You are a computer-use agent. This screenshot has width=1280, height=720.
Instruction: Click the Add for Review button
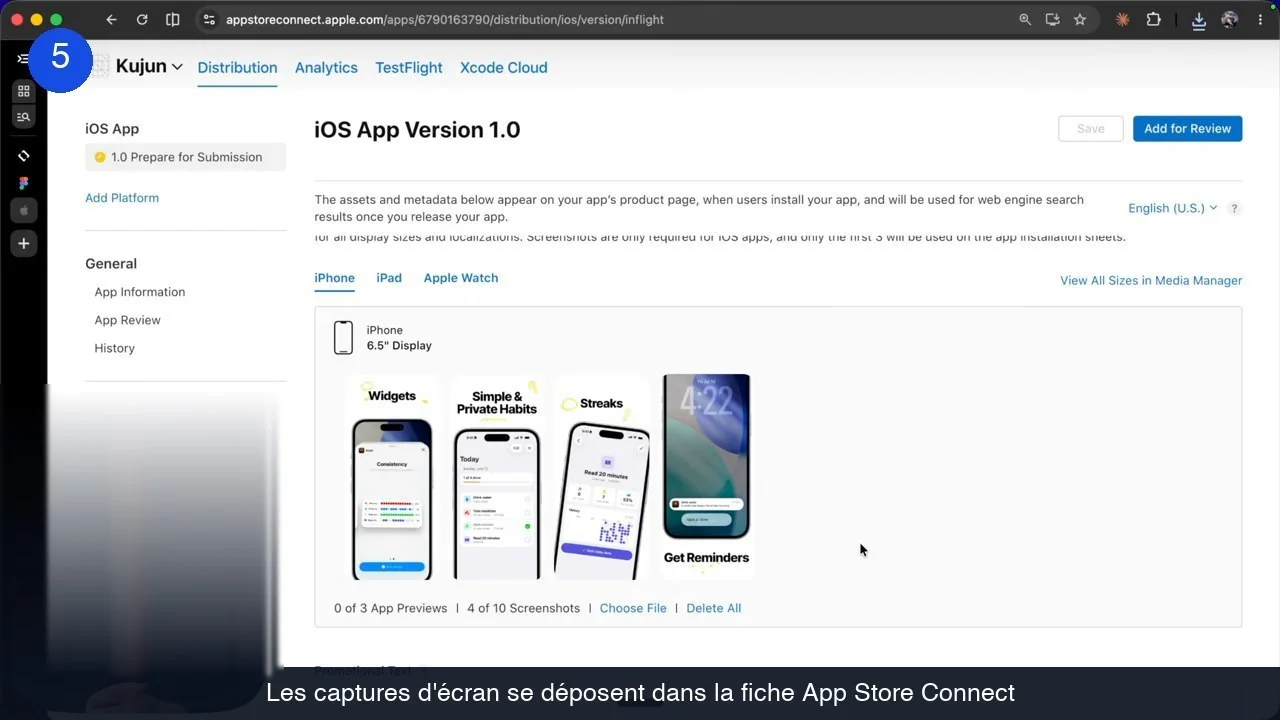[1187, 129]
